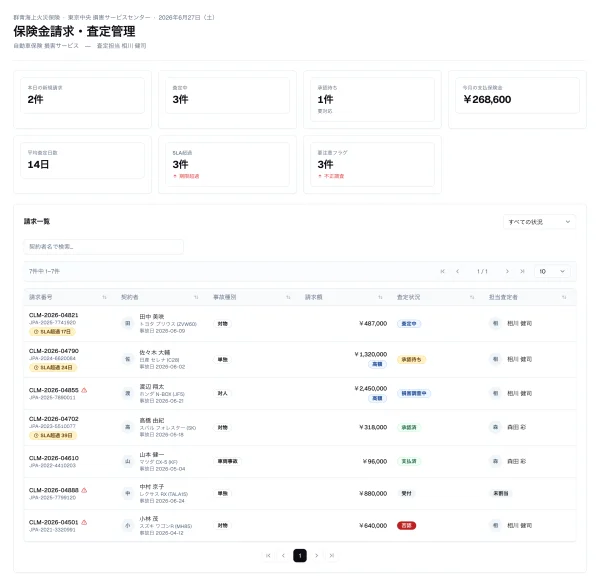Click avatar icon for 中村 京子

tap(128, 493)
